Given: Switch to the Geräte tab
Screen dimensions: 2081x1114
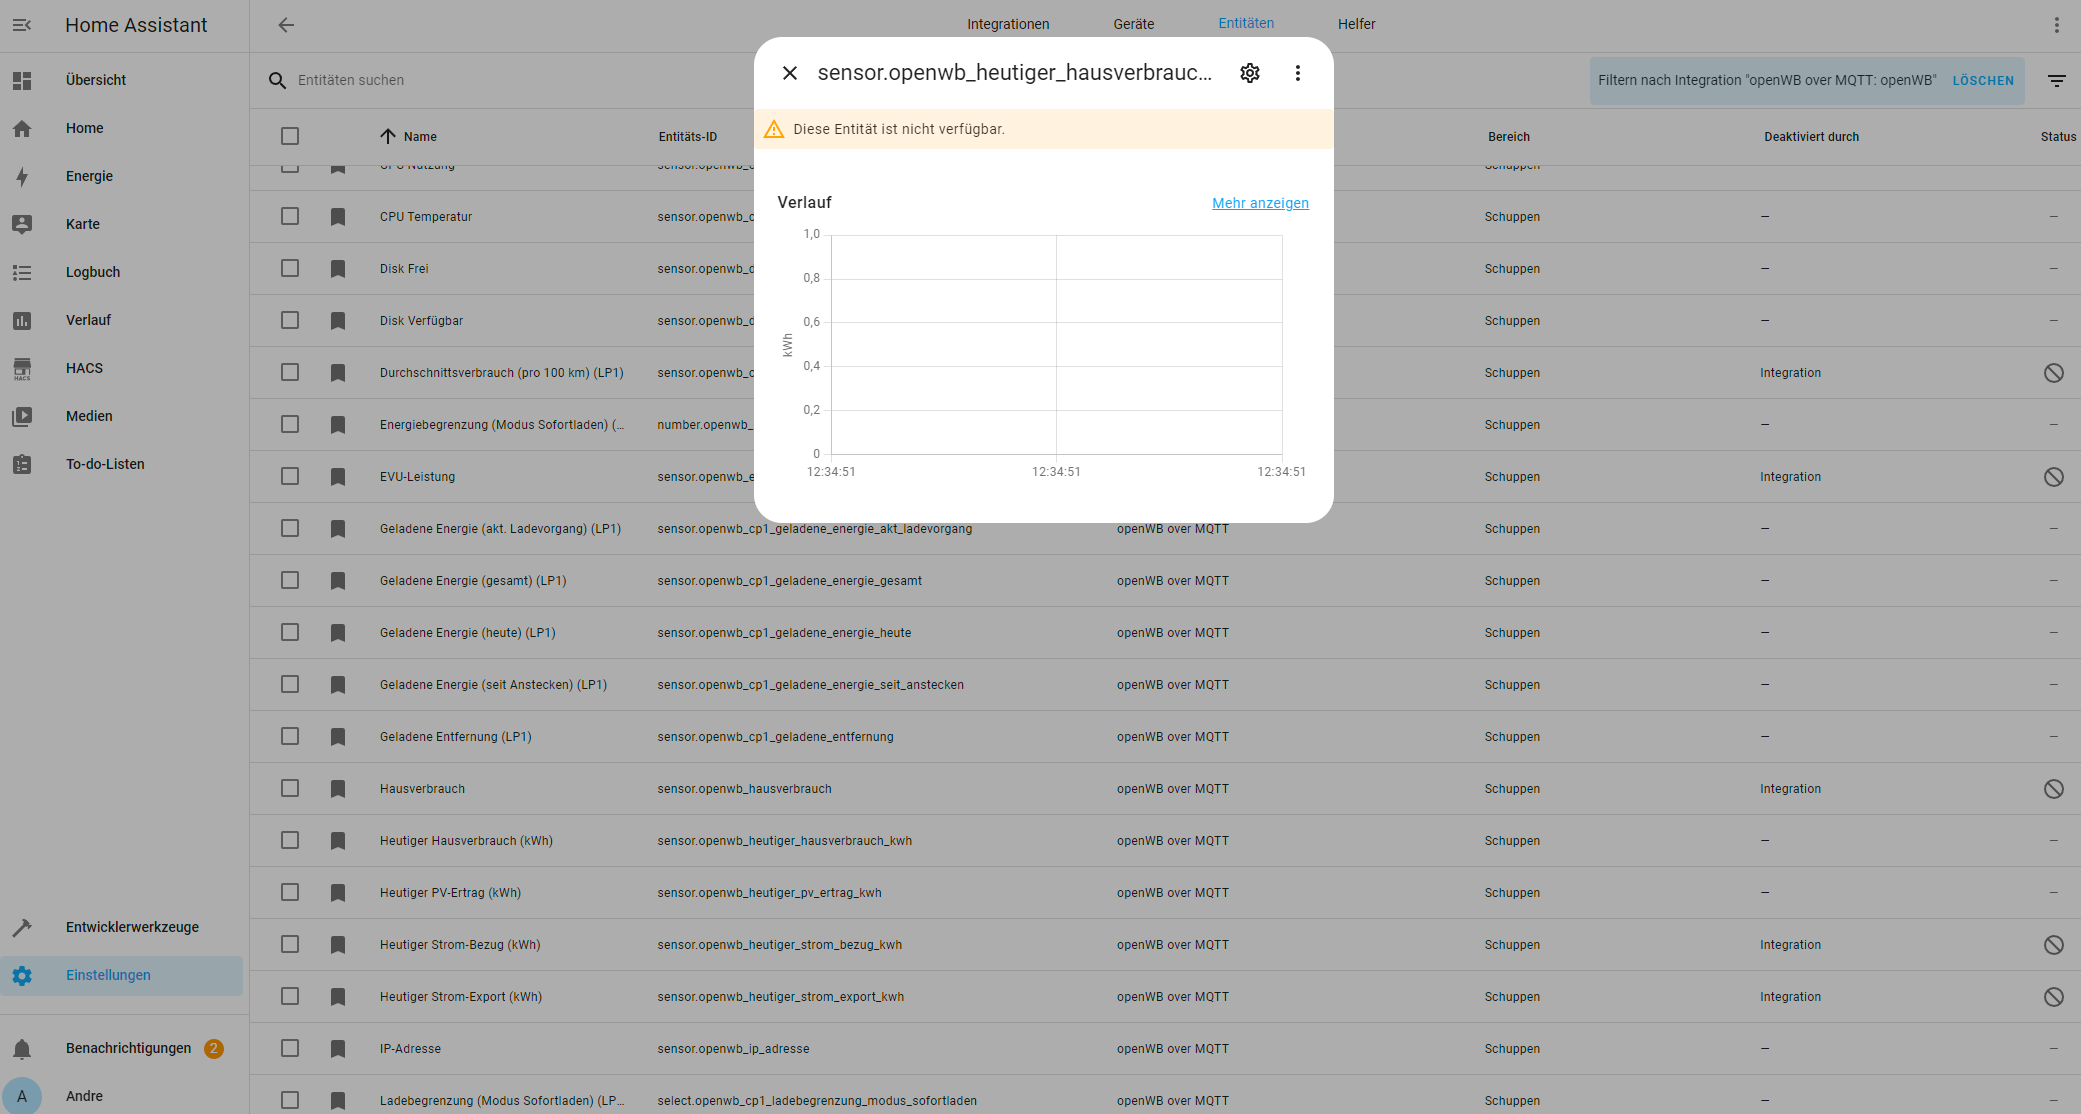Looking at the screenshot, I should point(1133,24).
